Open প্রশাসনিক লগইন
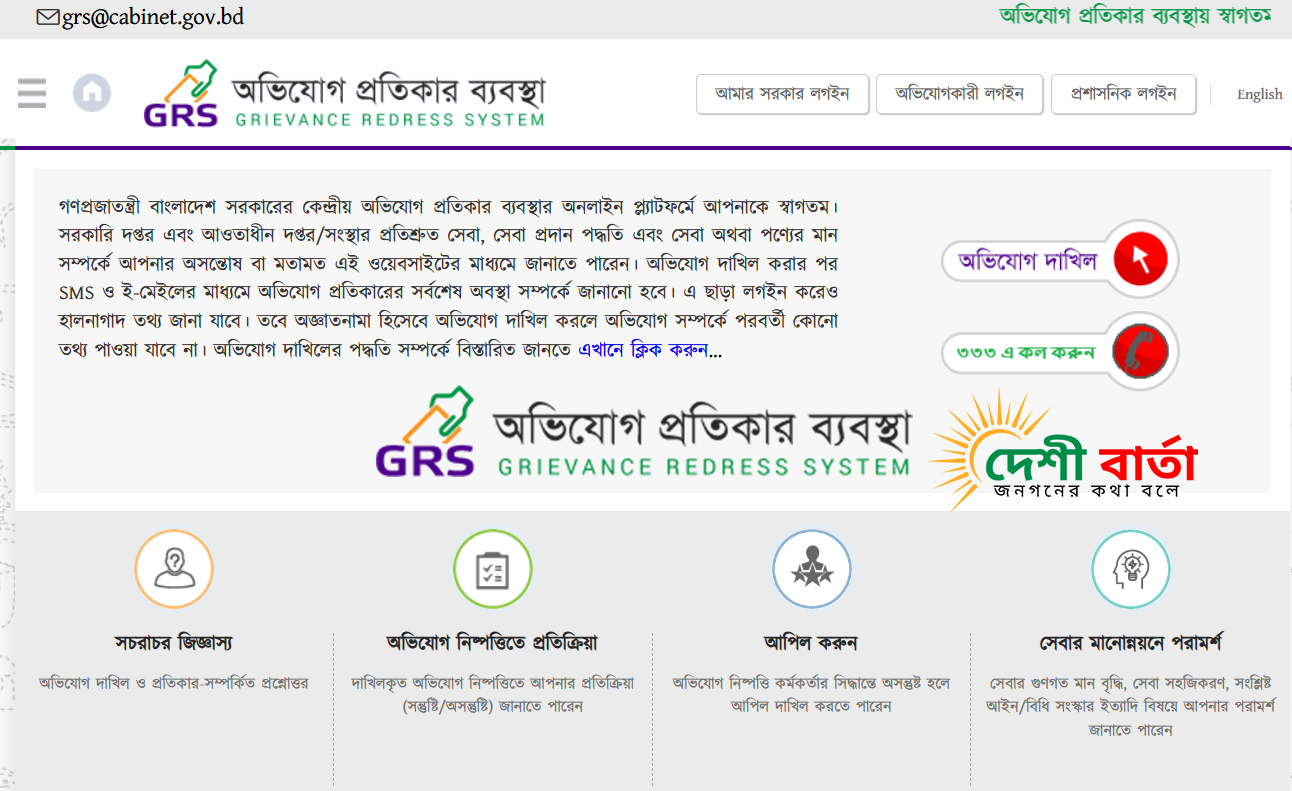1292x791 pixels. coord(1124,94)
